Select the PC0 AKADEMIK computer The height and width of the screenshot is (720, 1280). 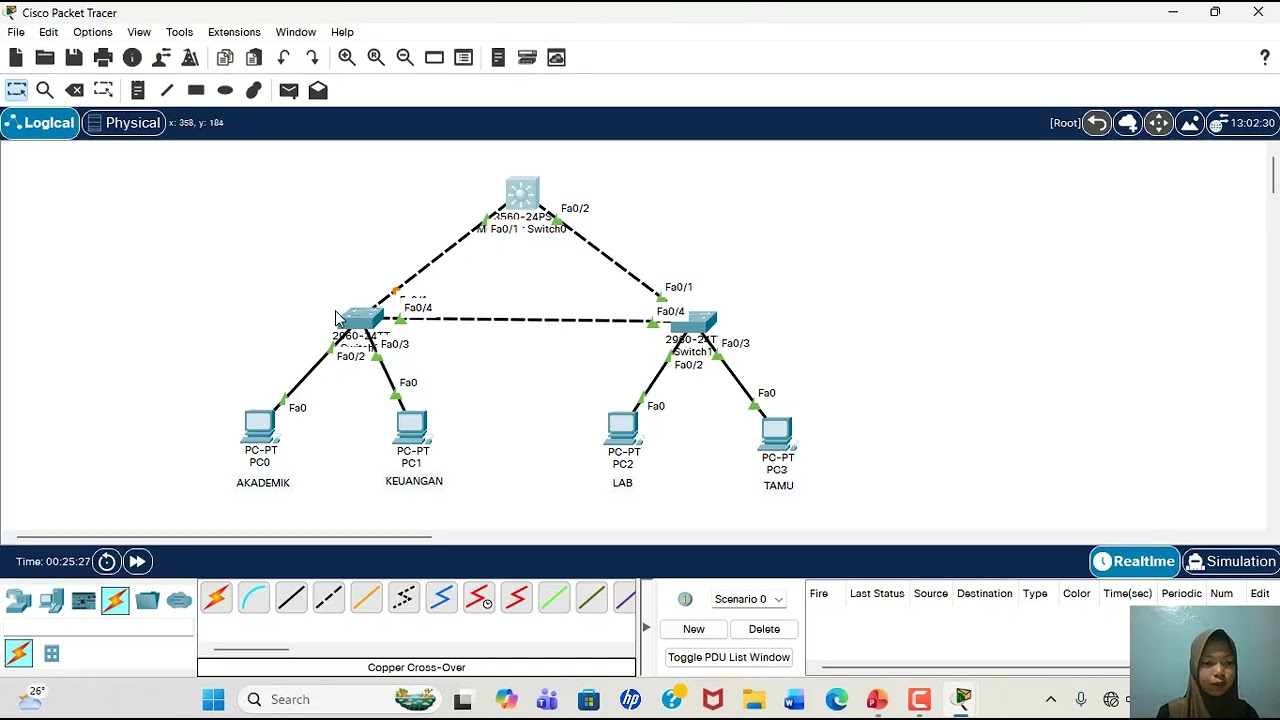point(260,427)
